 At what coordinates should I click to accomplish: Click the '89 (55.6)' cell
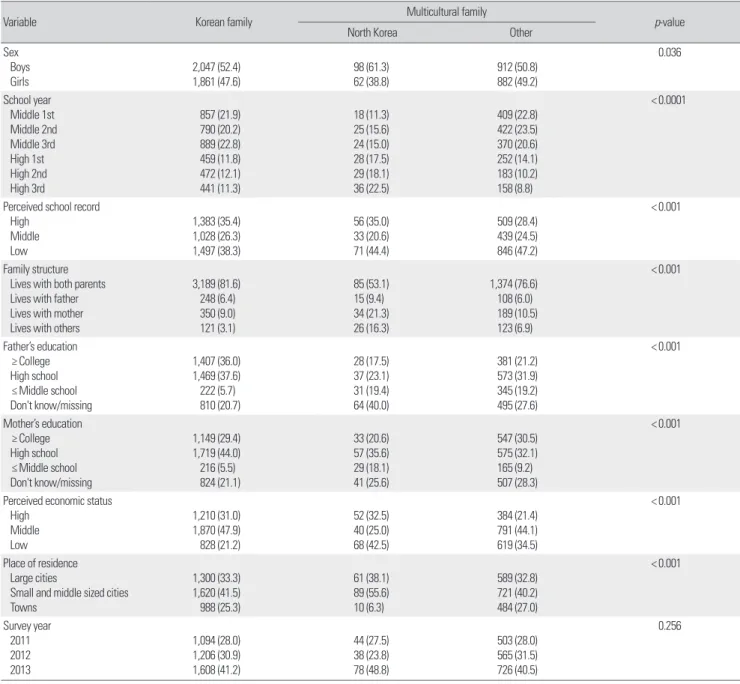coord(371,592)
